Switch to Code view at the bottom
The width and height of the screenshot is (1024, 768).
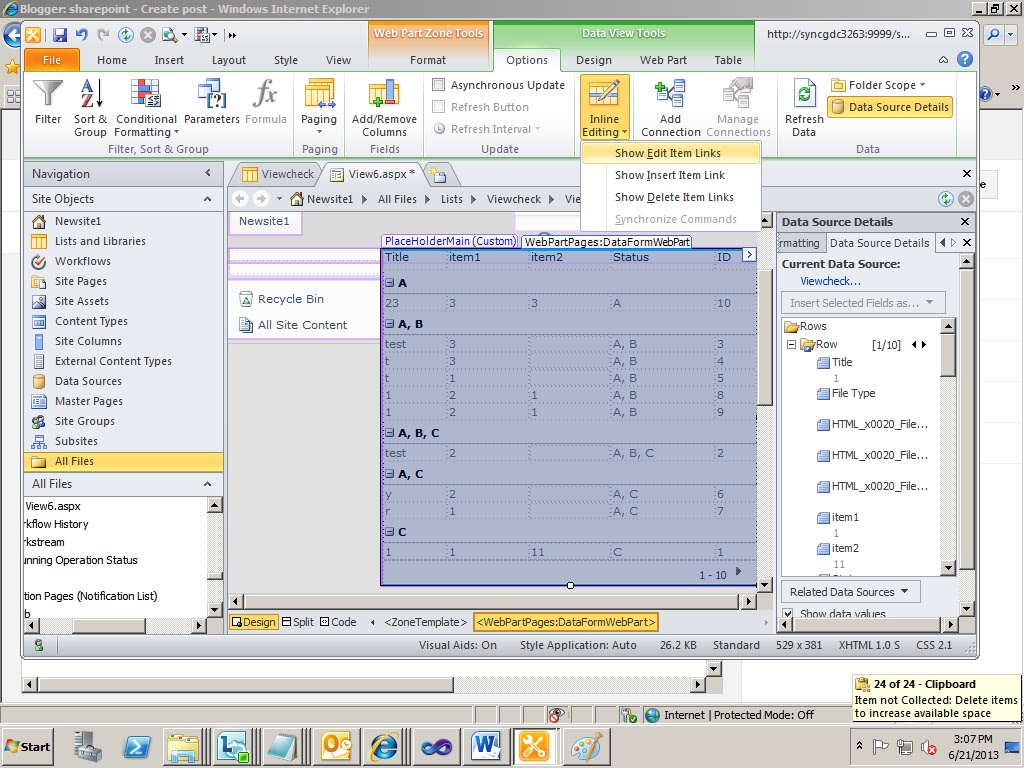[x=336, y=621]
